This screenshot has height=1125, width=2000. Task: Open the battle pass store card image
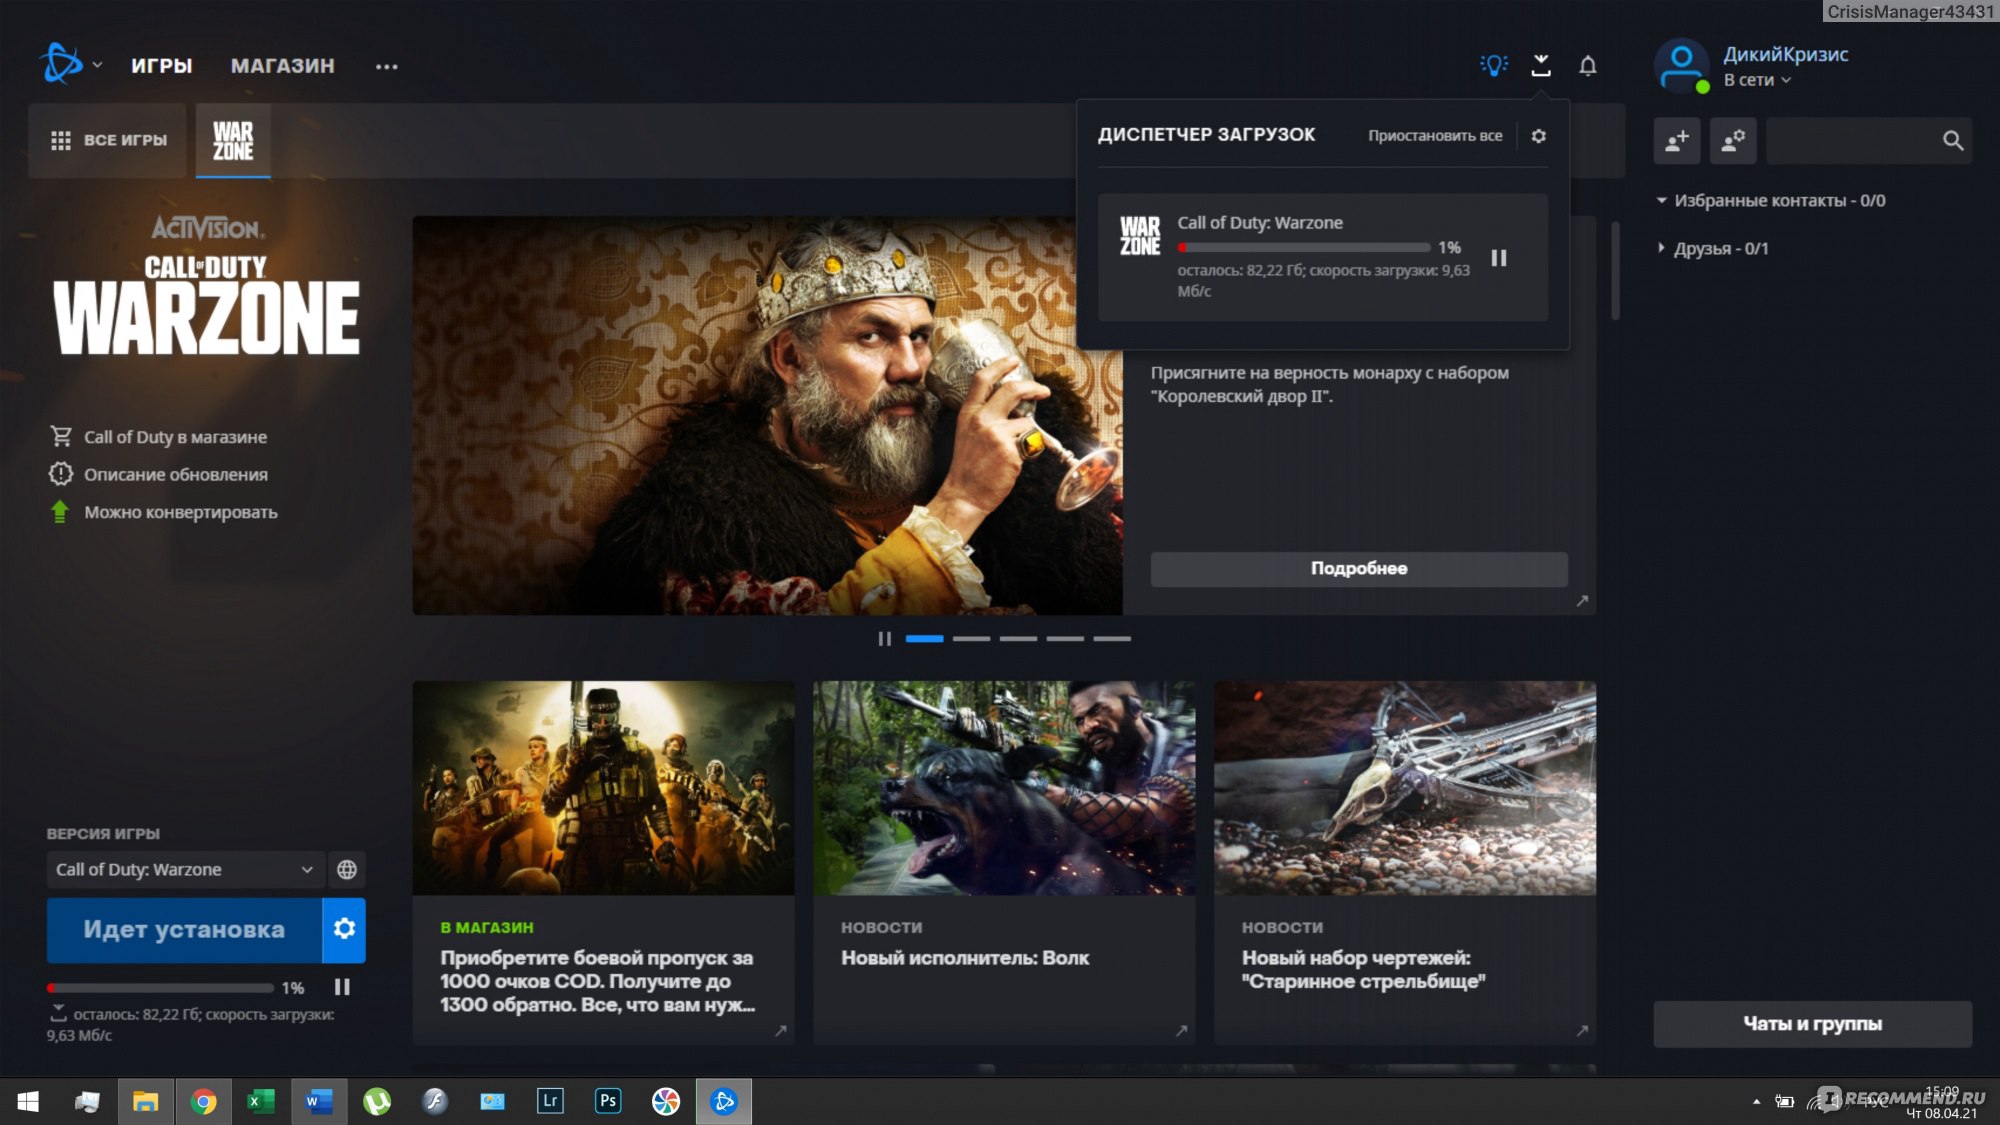coord(604,788)
